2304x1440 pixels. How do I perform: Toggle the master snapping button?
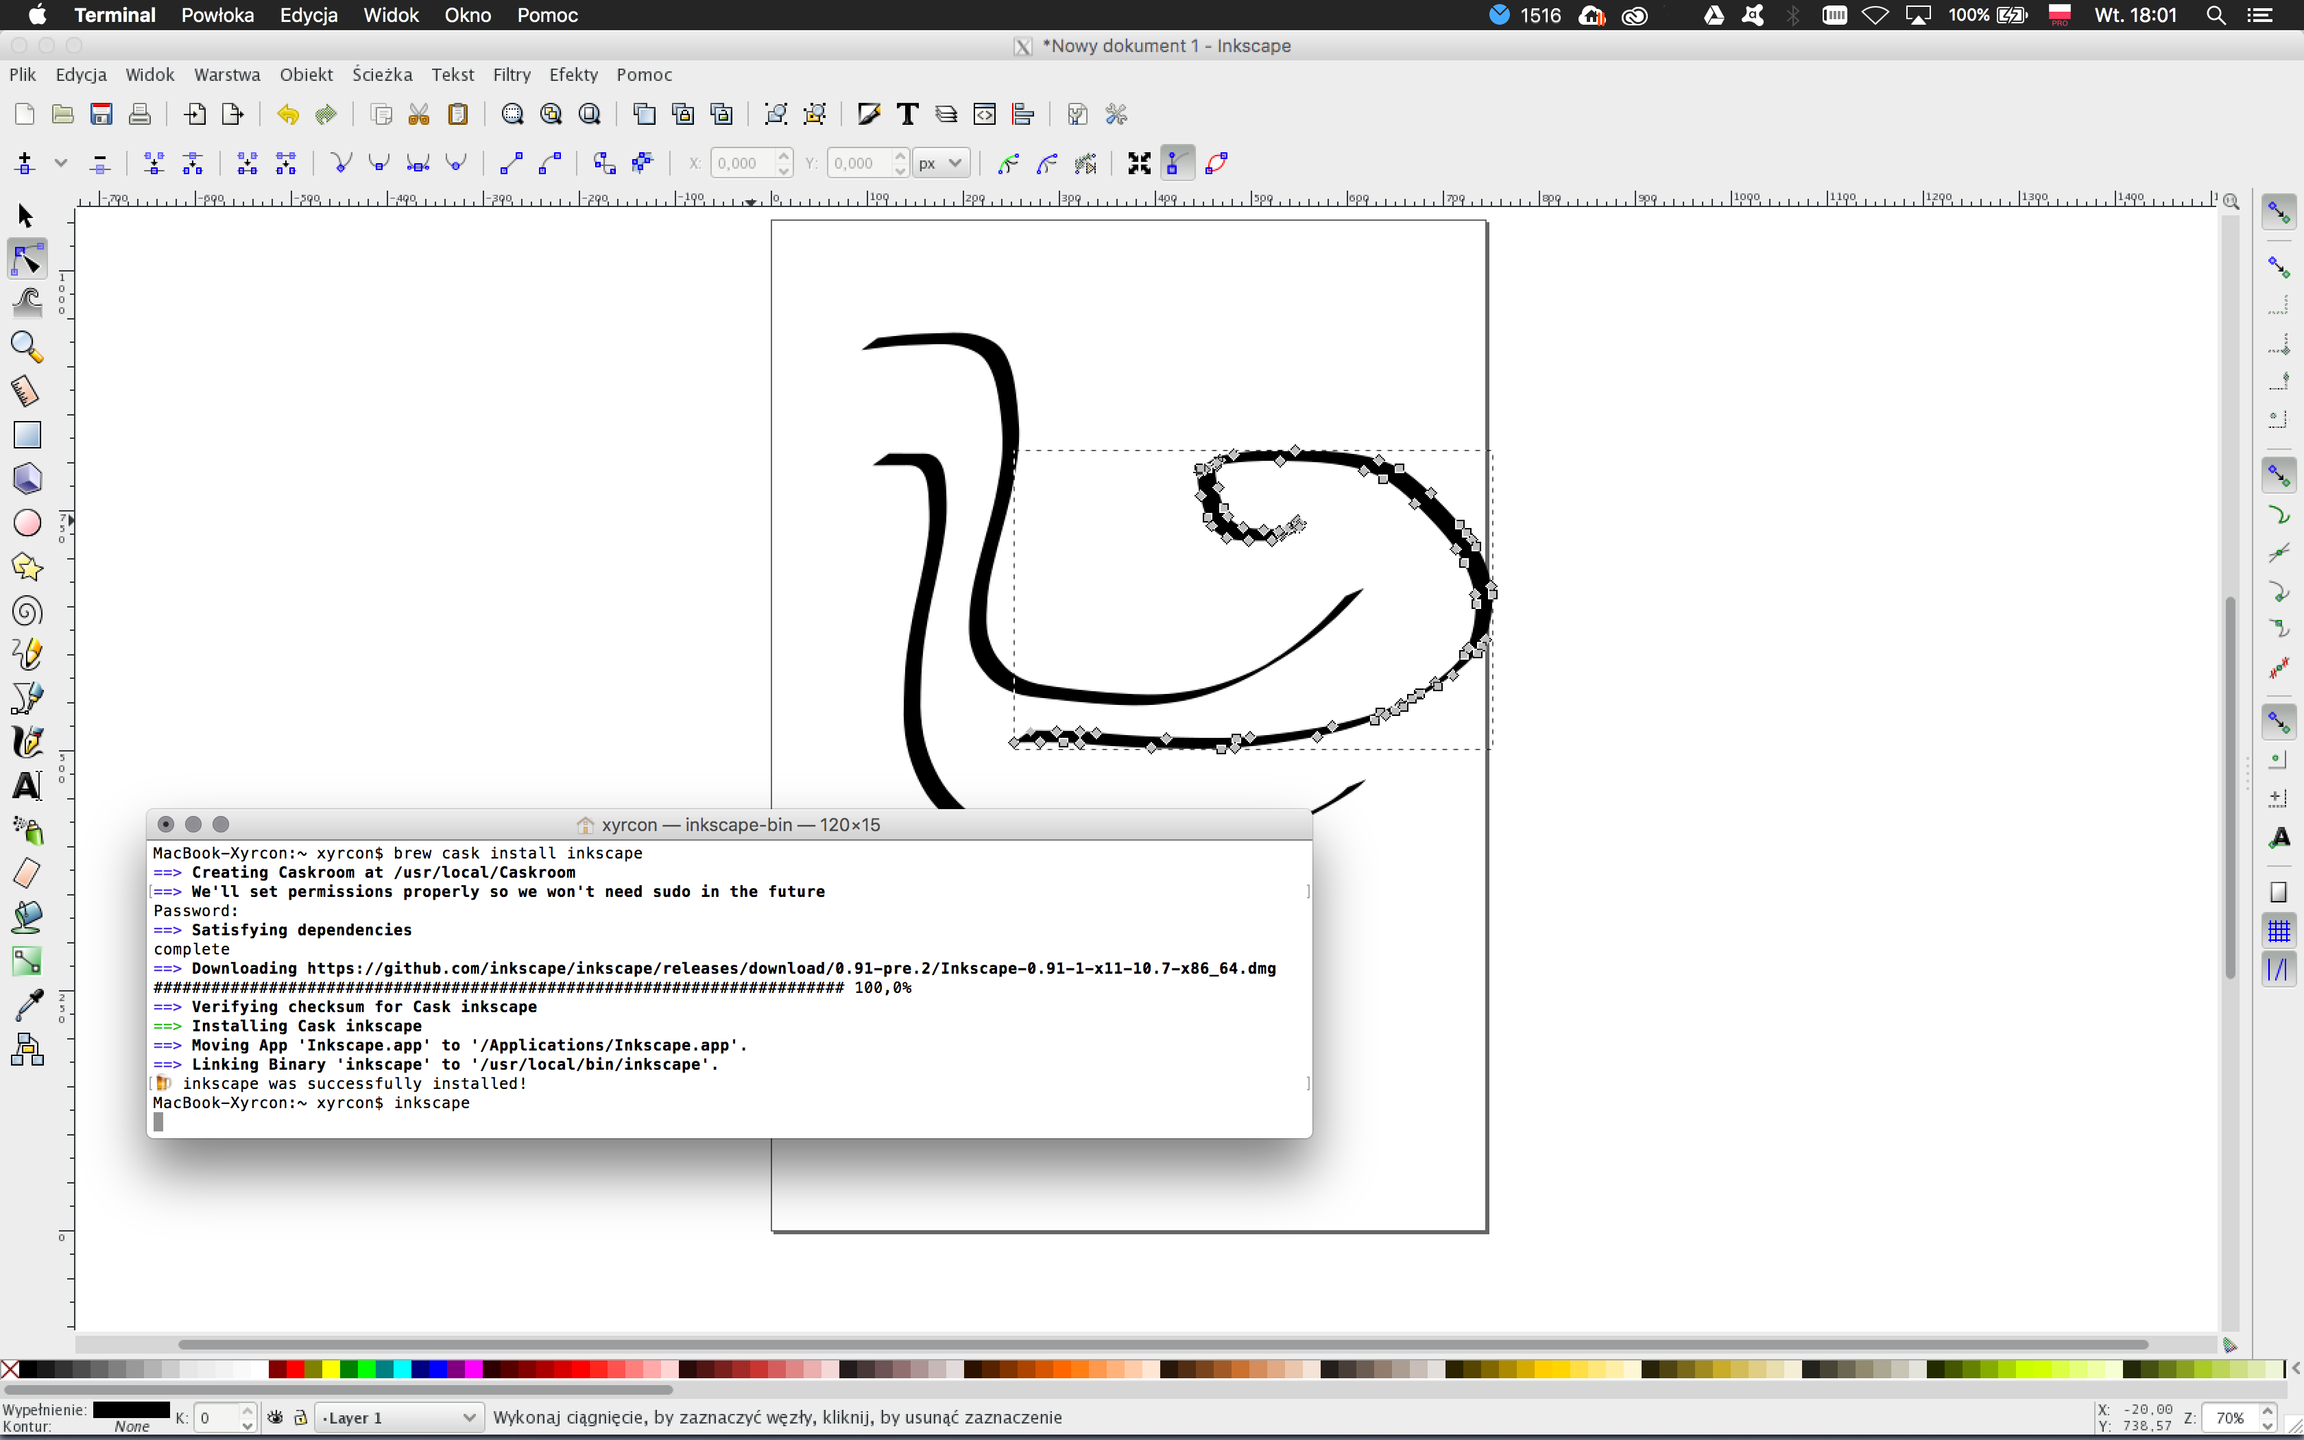tap(2279, 212)
